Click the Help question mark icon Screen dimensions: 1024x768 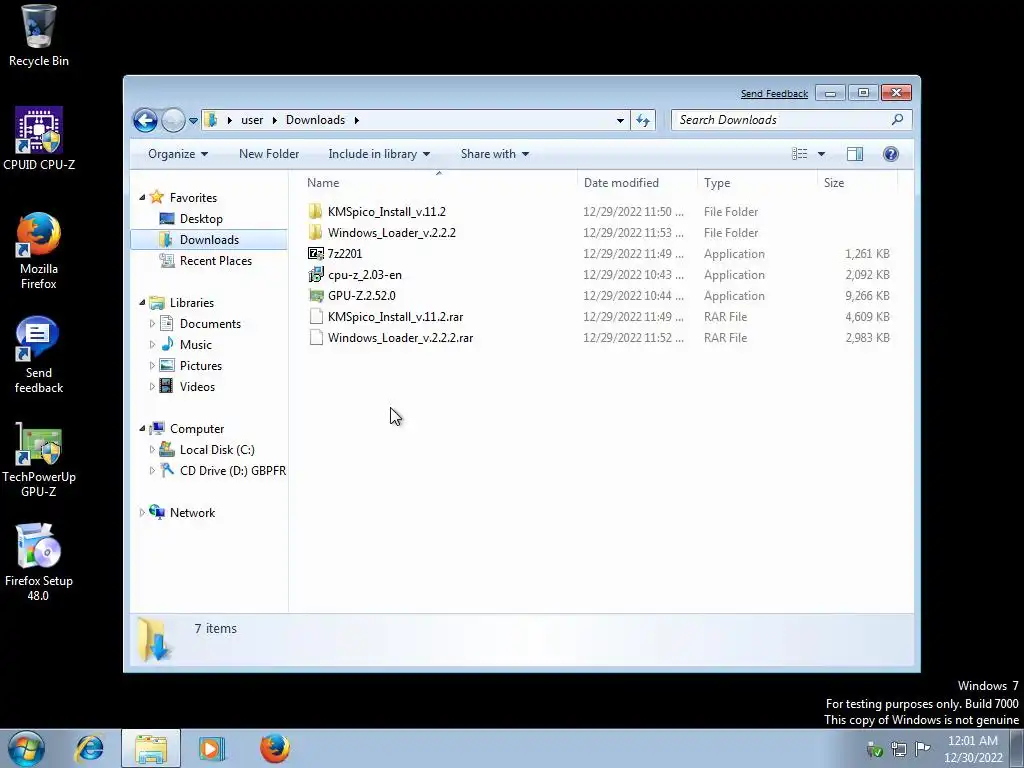pyautogui.click(x=890, y=154)
